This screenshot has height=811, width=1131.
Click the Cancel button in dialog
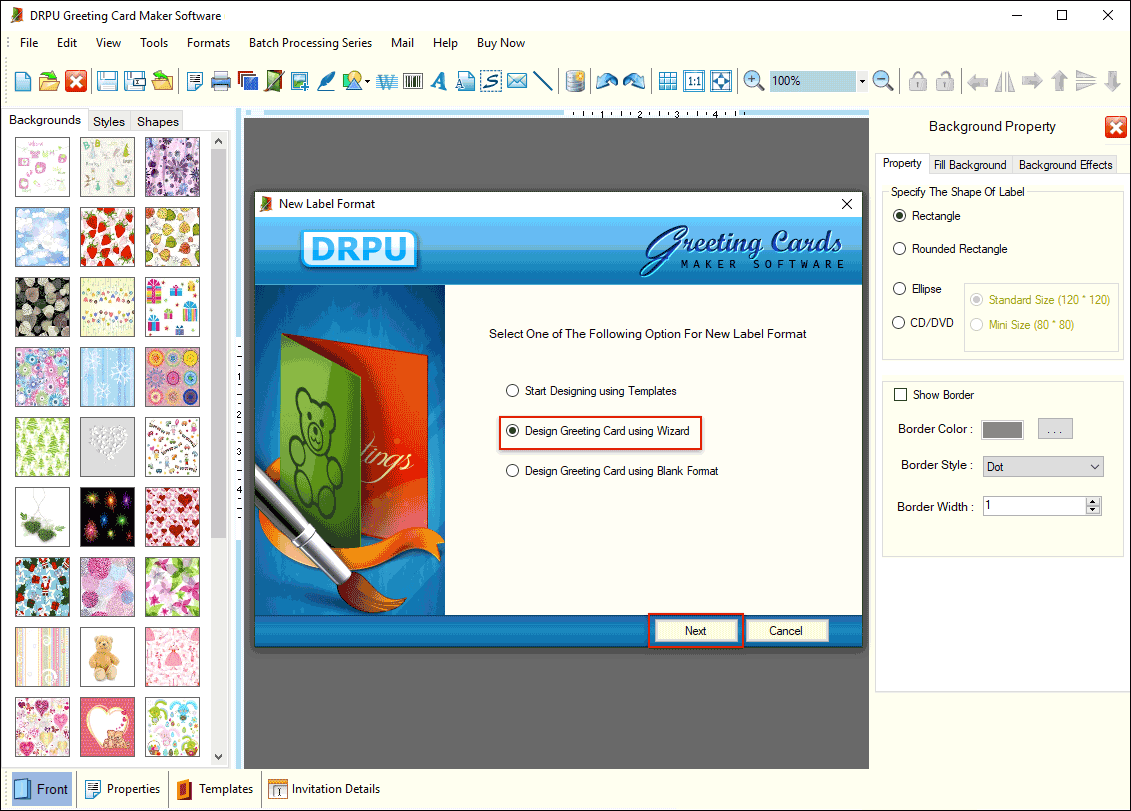point(785,631)
